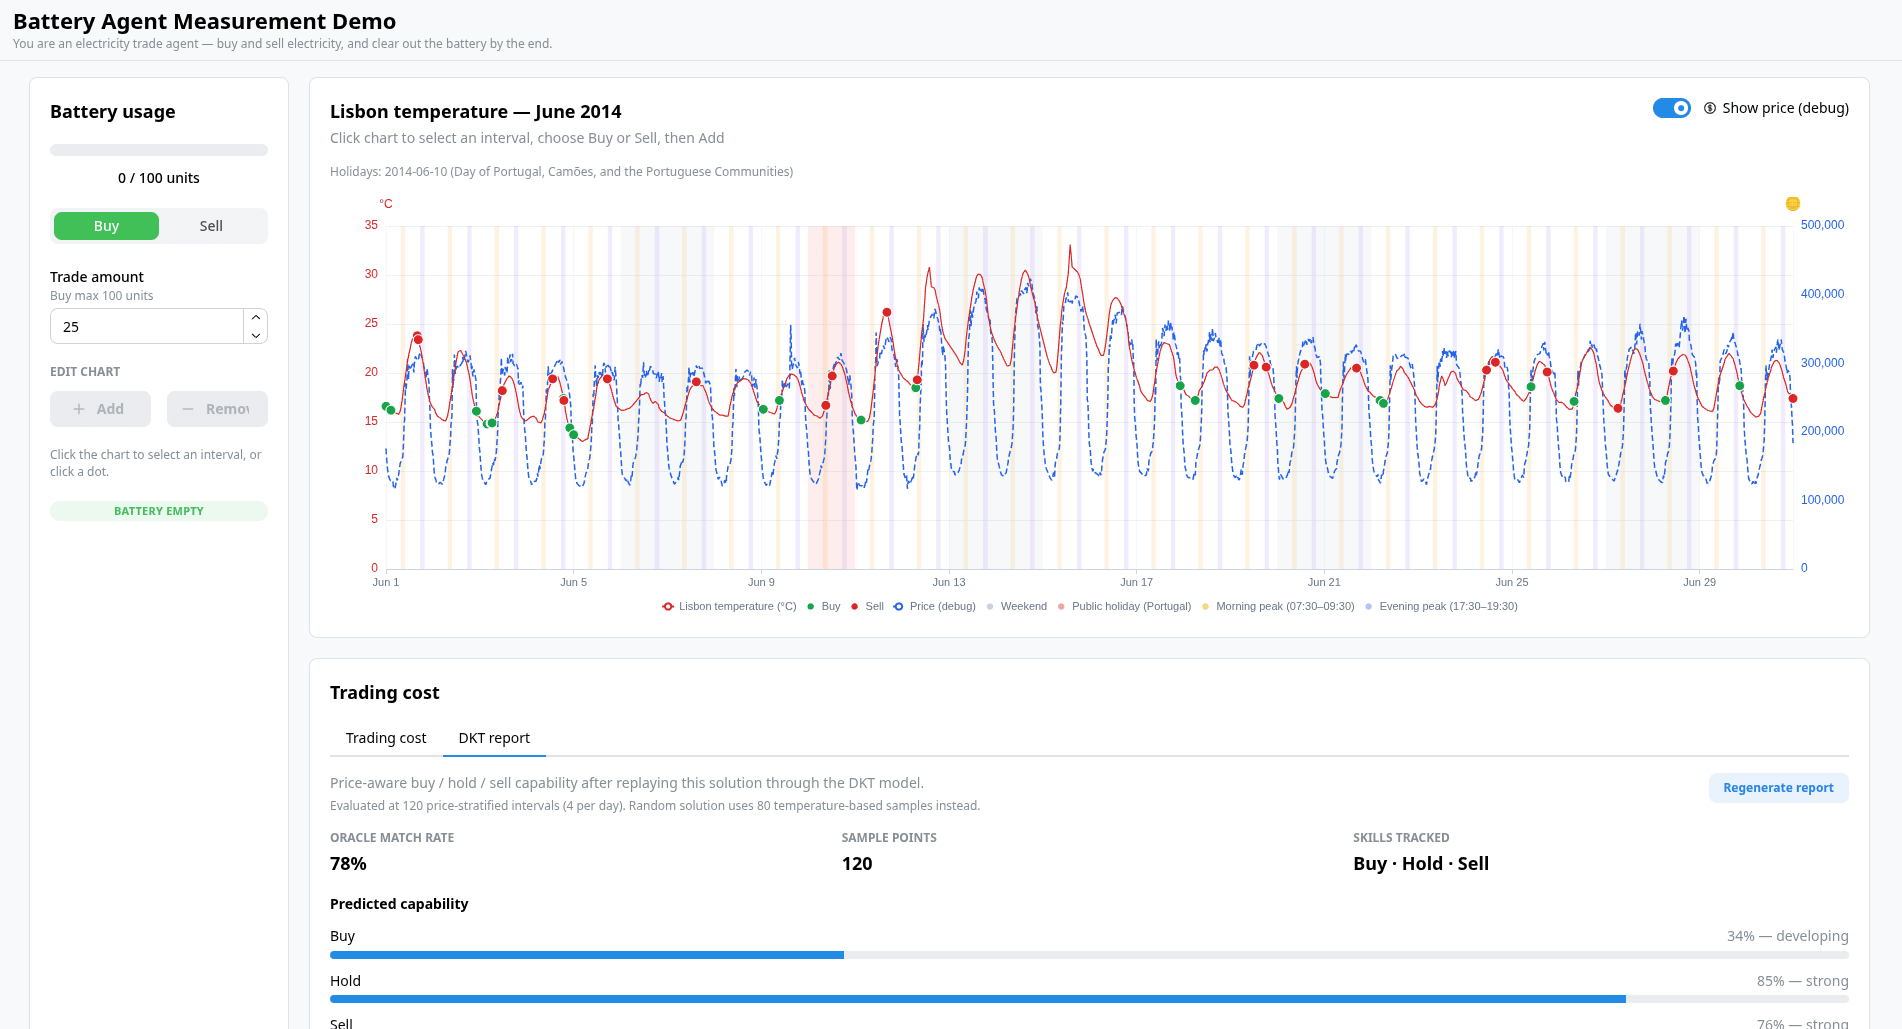Click the BATTERY EMPTY status badge
Image resolution: width=1902 pixels, height=1029 pixels.
159,511
